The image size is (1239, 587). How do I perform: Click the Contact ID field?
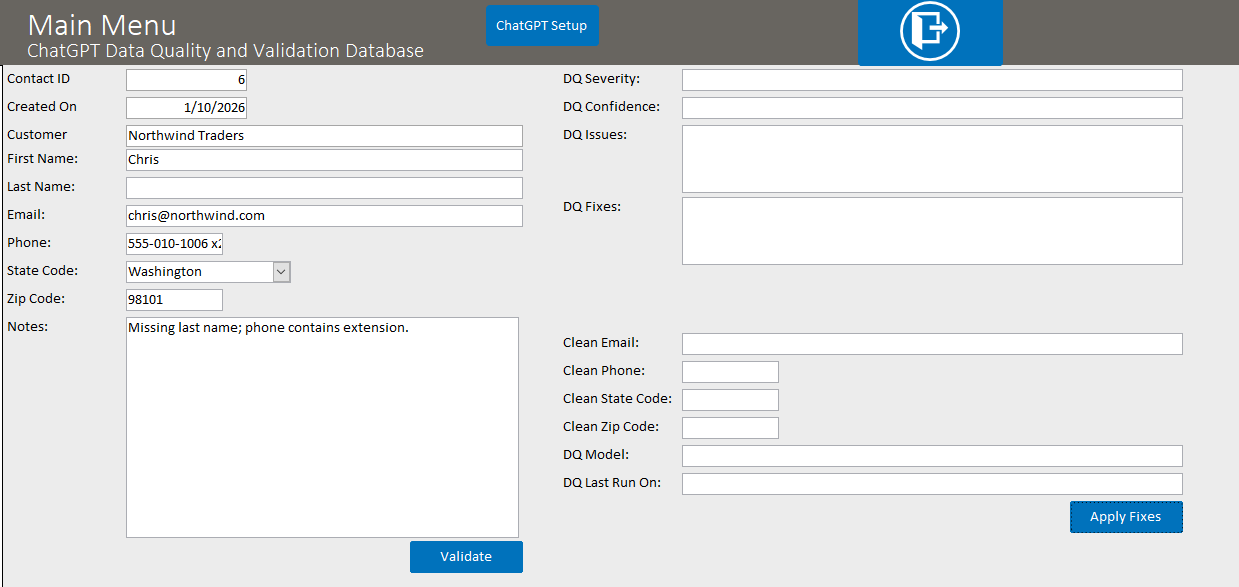coord(186,80)
